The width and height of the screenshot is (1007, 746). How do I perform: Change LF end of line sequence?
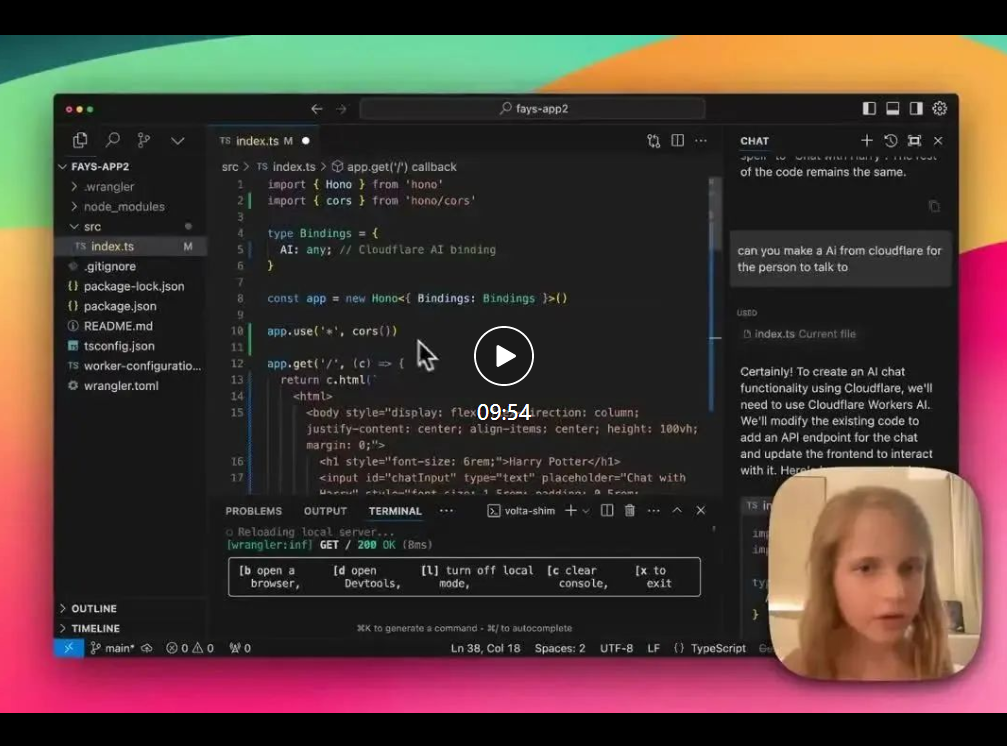(x=653, y=648)
